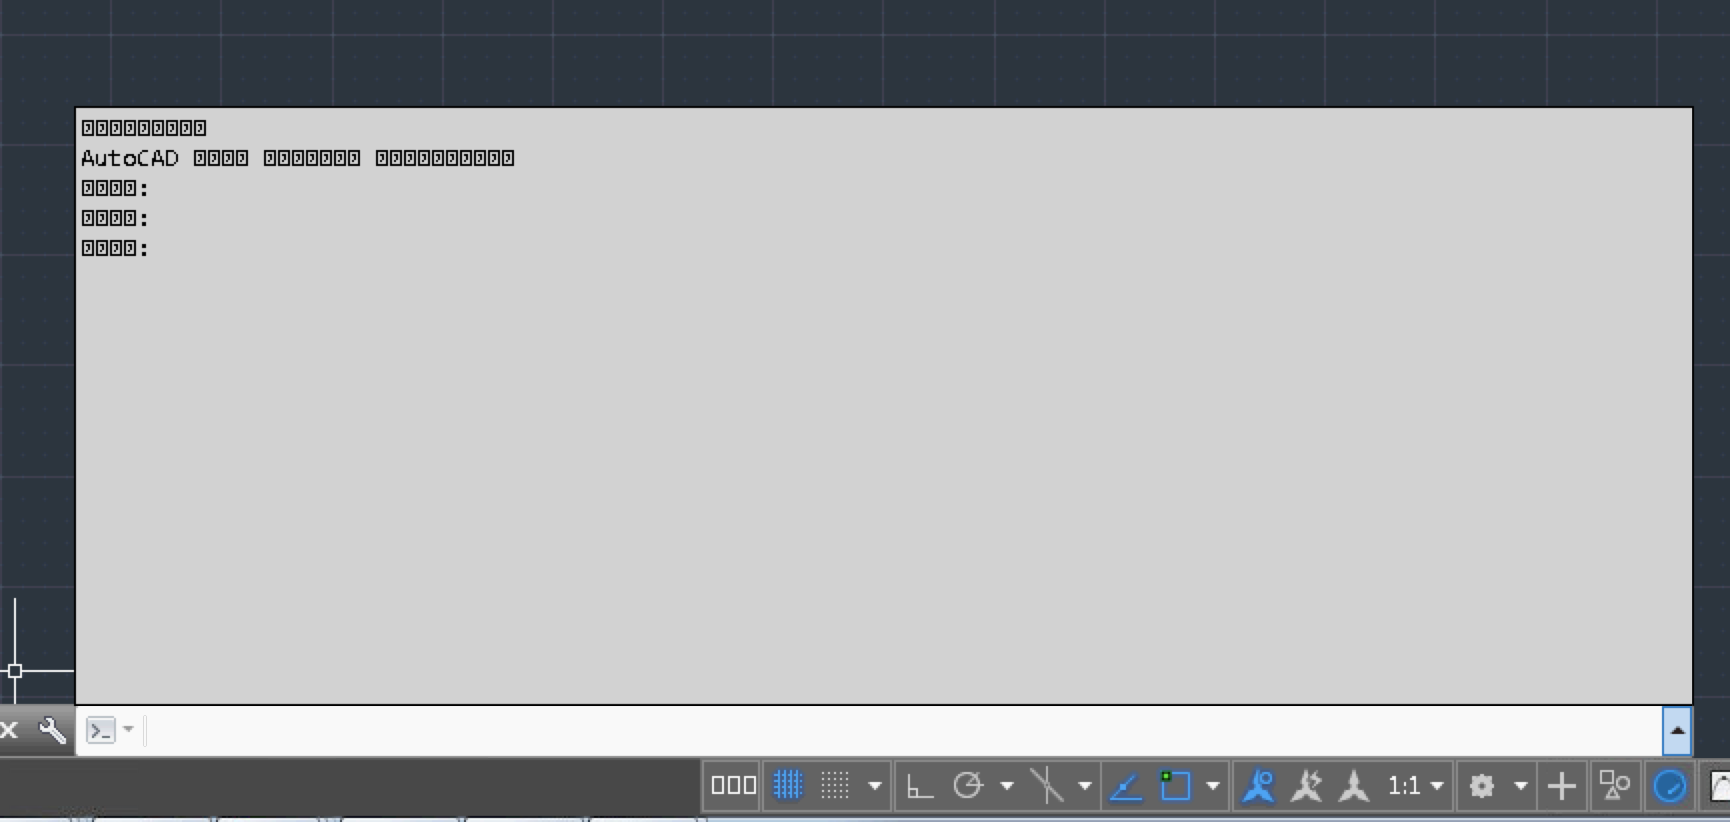Click the annotation scale icon
Image resolution: width=1730 pixels, height=822 pixels.
coord(1354,786)
